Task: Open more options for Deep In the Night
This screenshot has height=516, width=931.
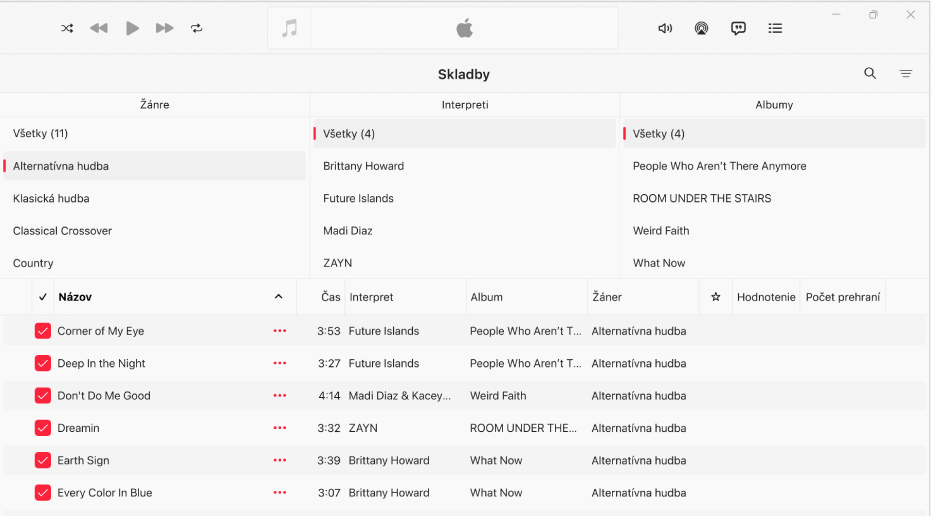Action: [x=280, y=363]
